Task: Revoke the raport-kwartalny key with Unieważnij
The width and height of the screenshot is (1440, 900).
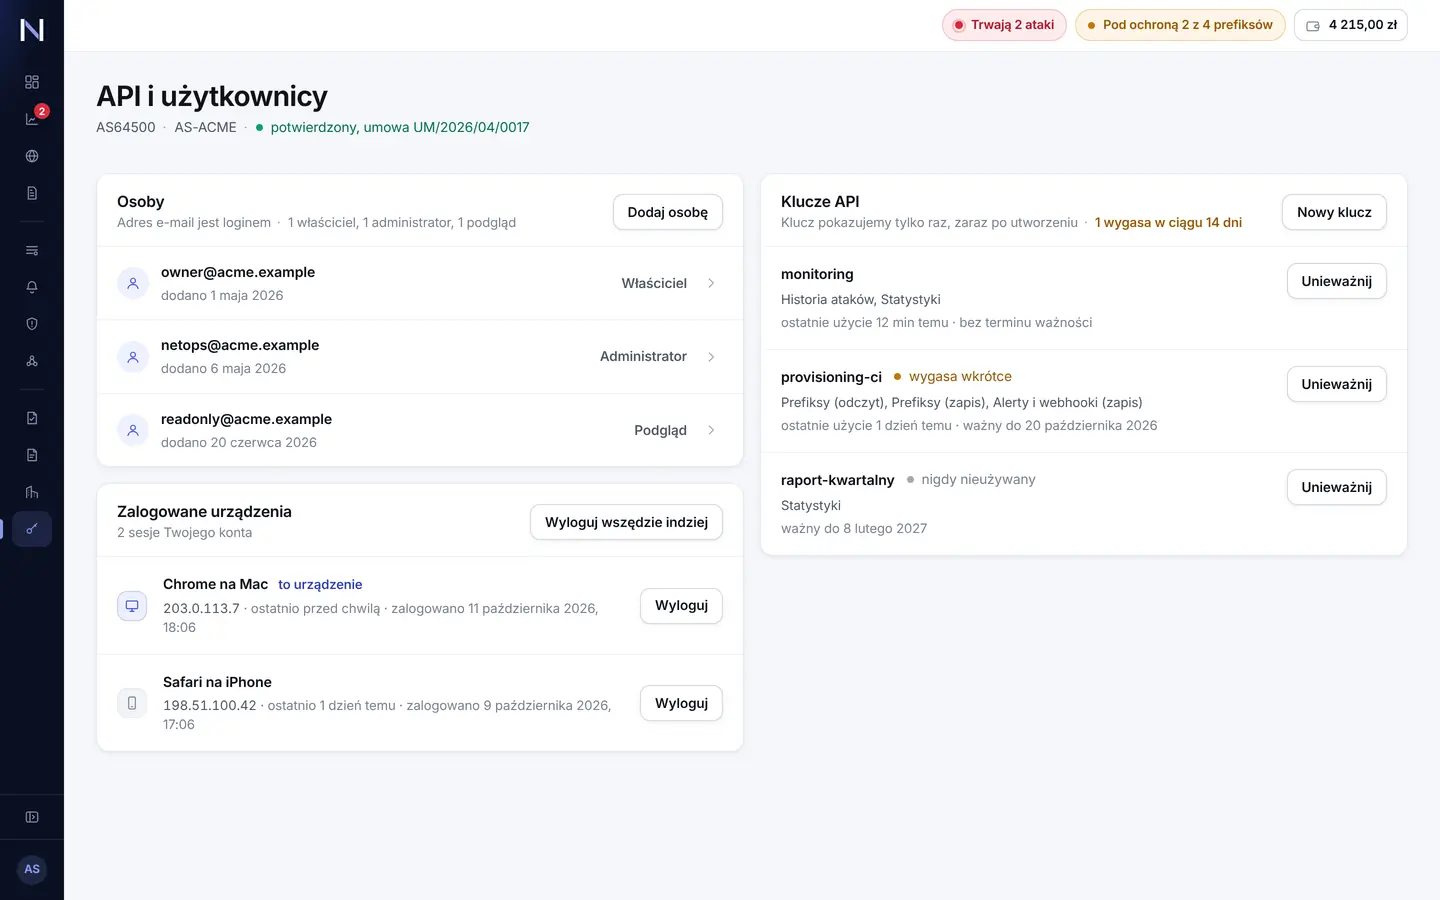Action: 1337,487
